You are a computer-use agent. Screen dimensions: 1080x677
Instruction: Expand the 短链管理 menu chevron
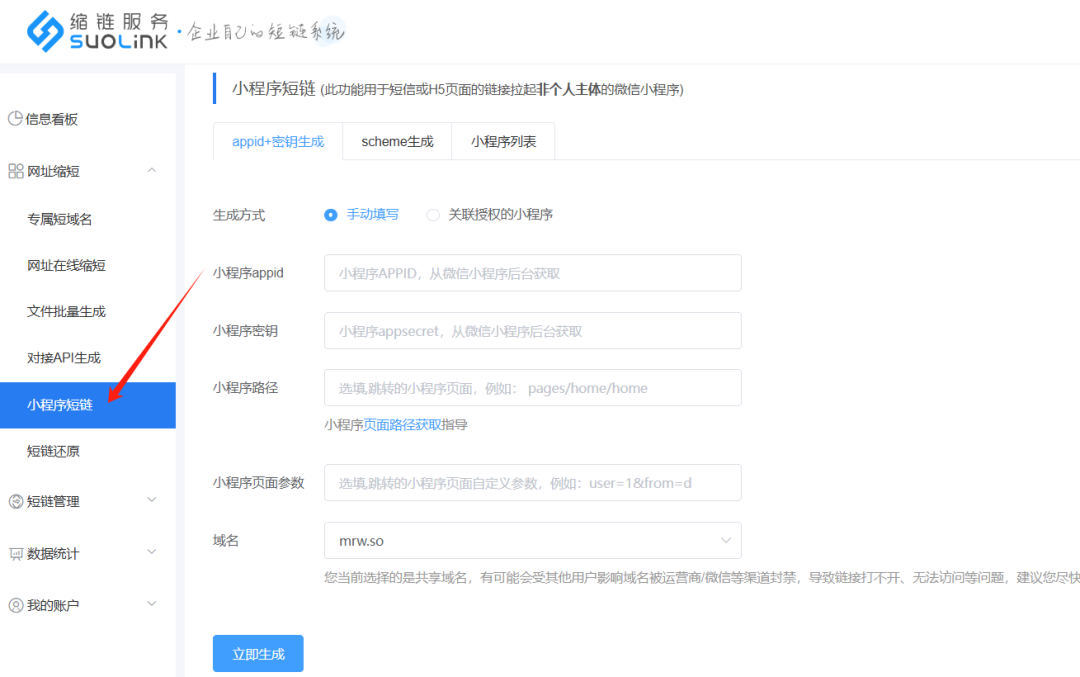pyautogui.click(x=152, y=500)
